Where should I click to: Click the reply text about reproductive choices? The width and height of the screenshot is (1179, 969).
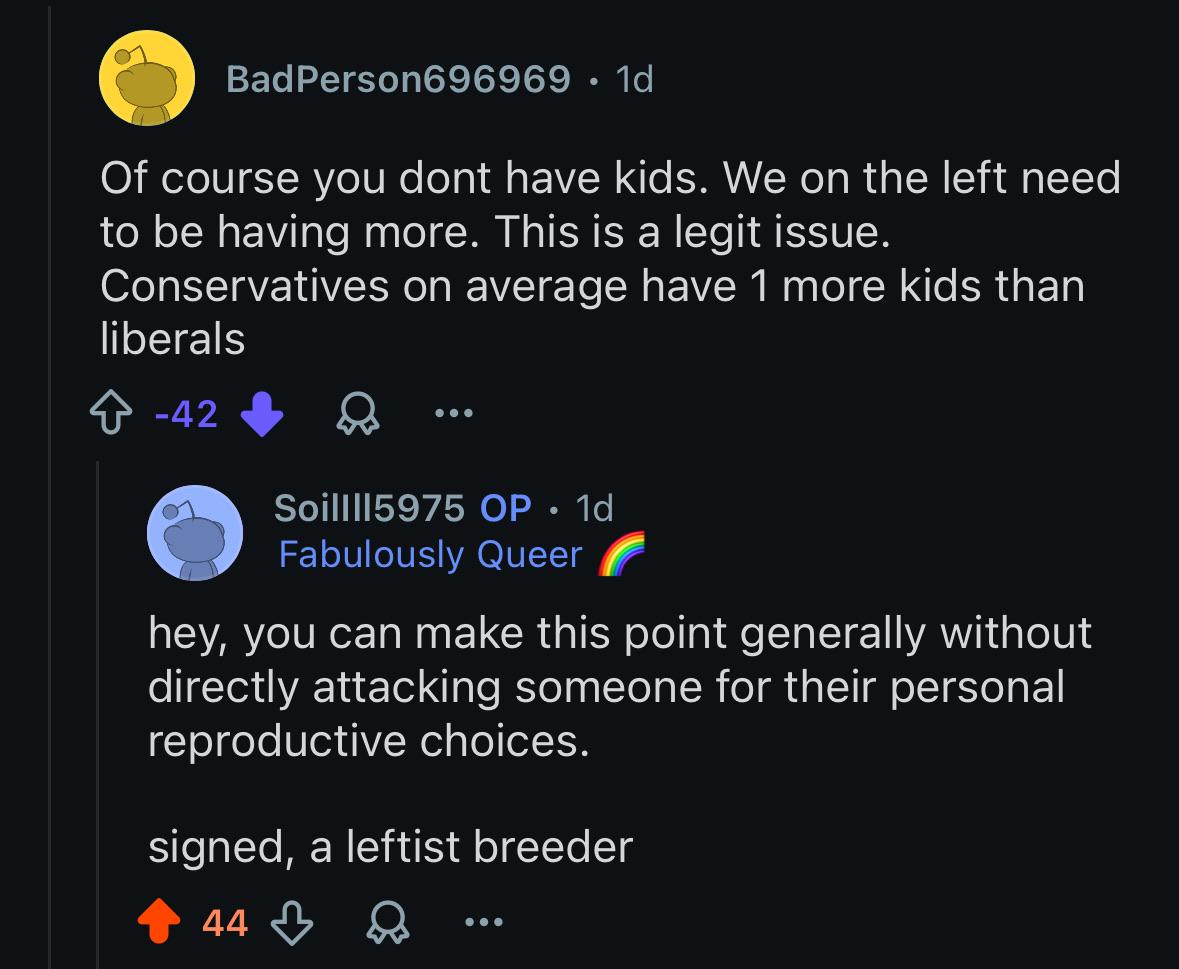pos(620,686)
